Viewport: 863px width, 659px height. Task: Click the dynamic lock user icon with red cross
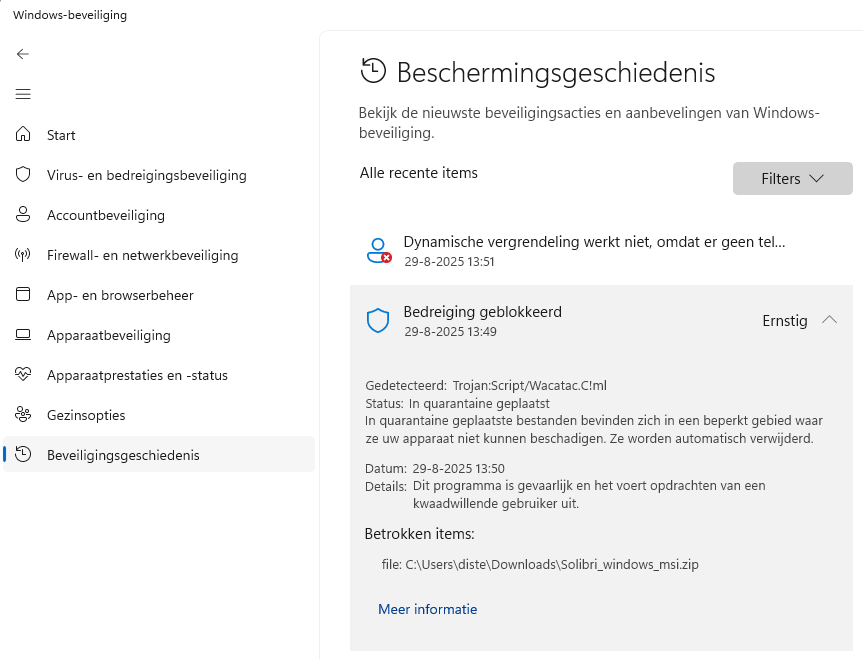click(x=379, y=250)
